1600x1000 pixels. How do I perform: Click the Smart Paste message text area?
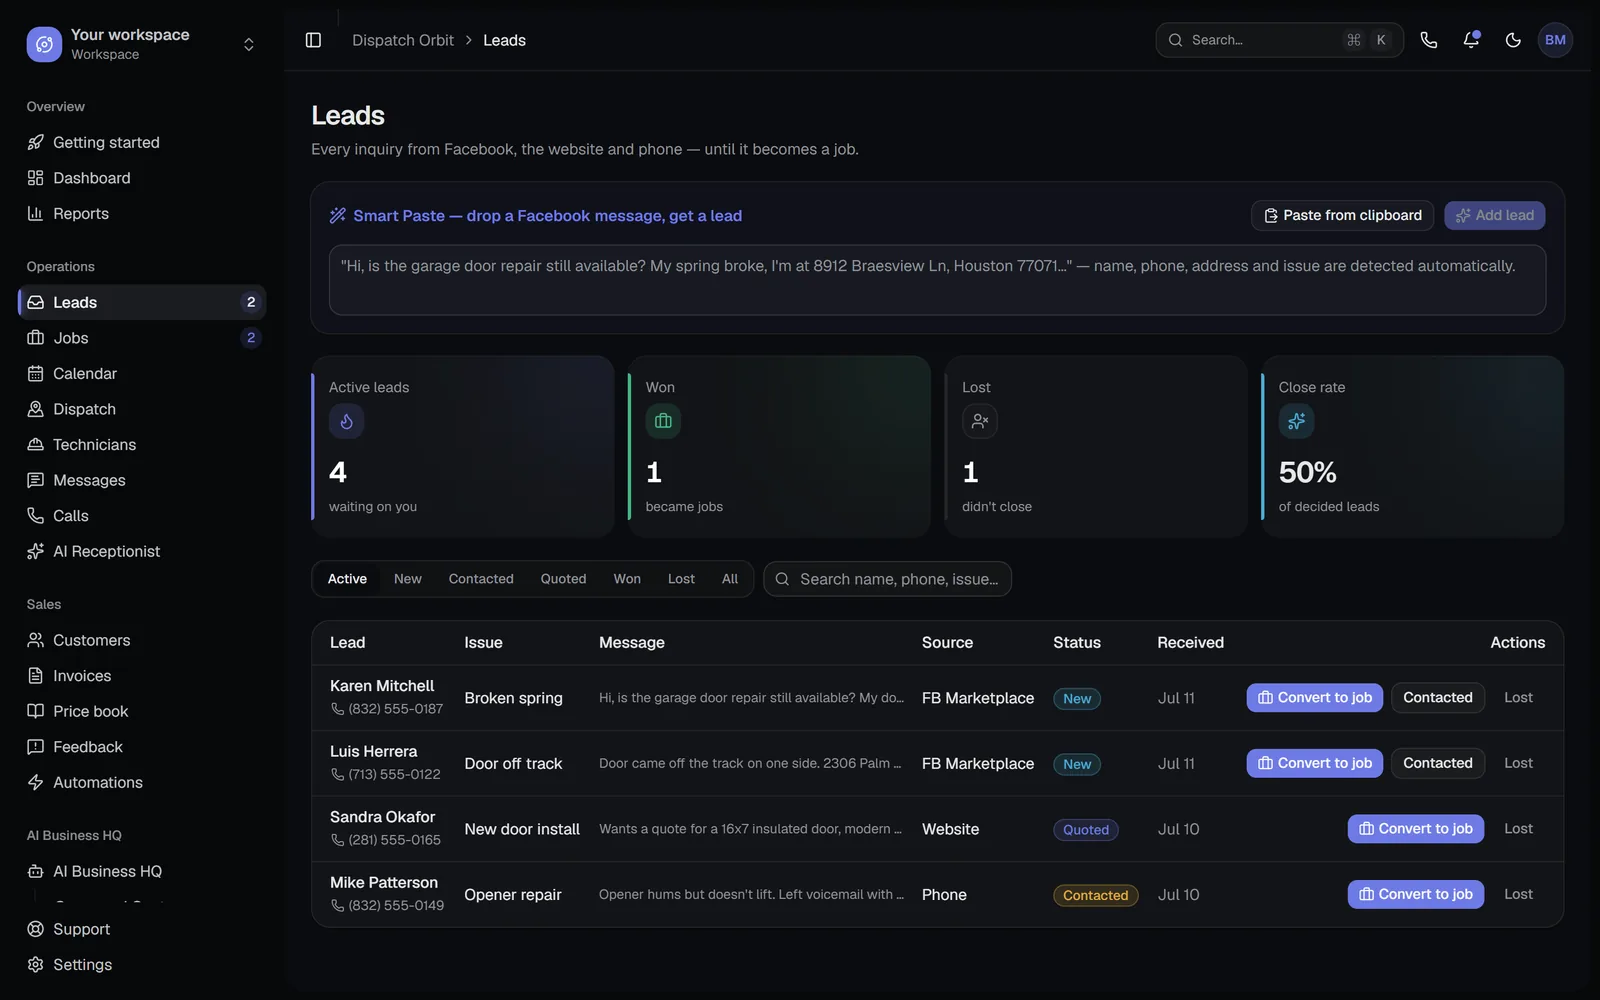click(937, 281)
